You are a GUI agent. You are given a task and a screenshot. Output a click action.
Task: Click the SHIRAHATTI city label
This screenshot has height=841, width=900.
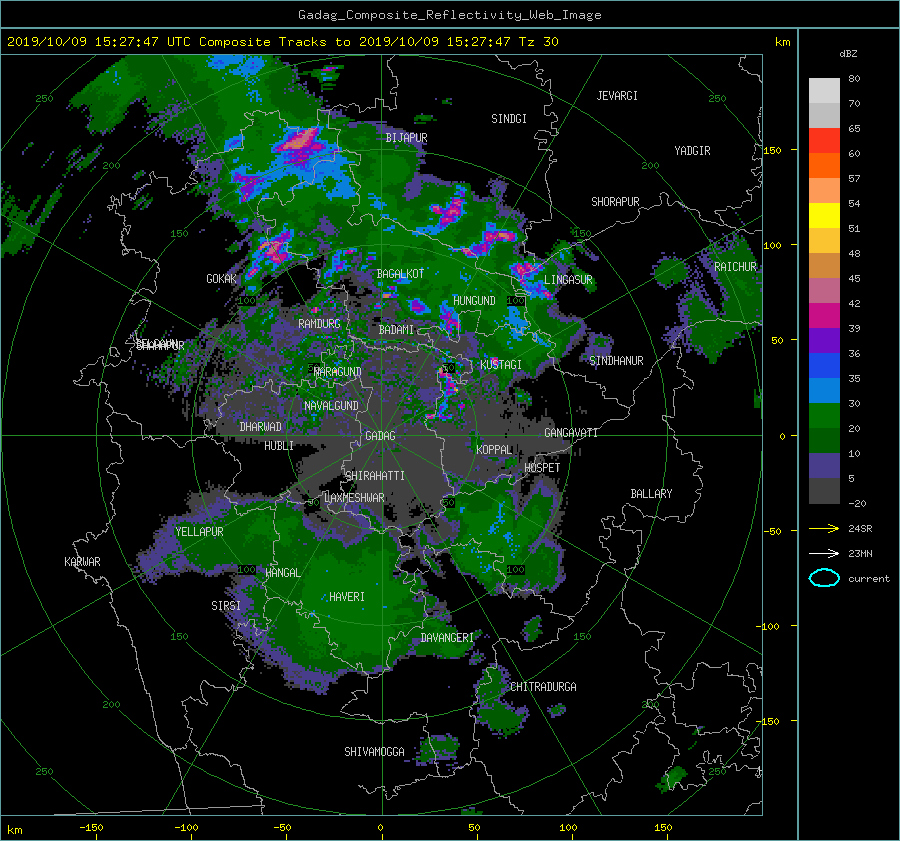click(375, 475)
